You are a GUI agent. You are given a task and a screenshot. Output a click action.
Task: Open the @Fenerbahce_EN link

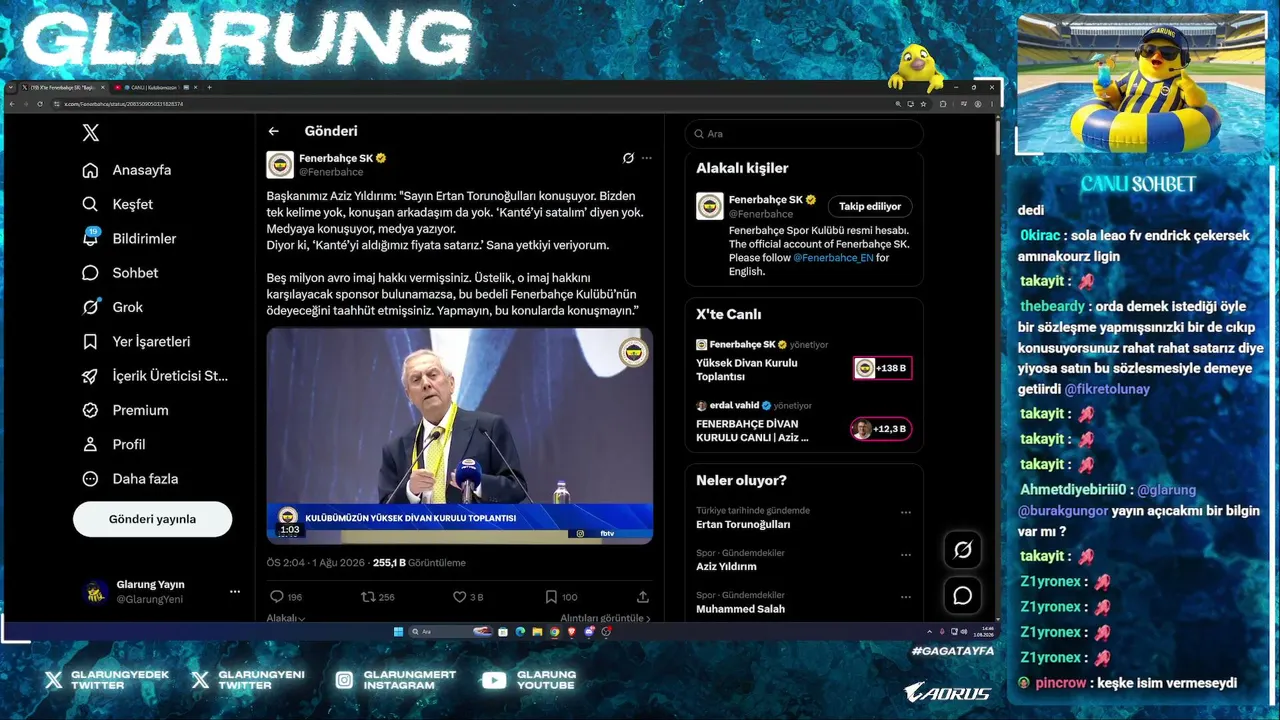click(x=833, y=257)
